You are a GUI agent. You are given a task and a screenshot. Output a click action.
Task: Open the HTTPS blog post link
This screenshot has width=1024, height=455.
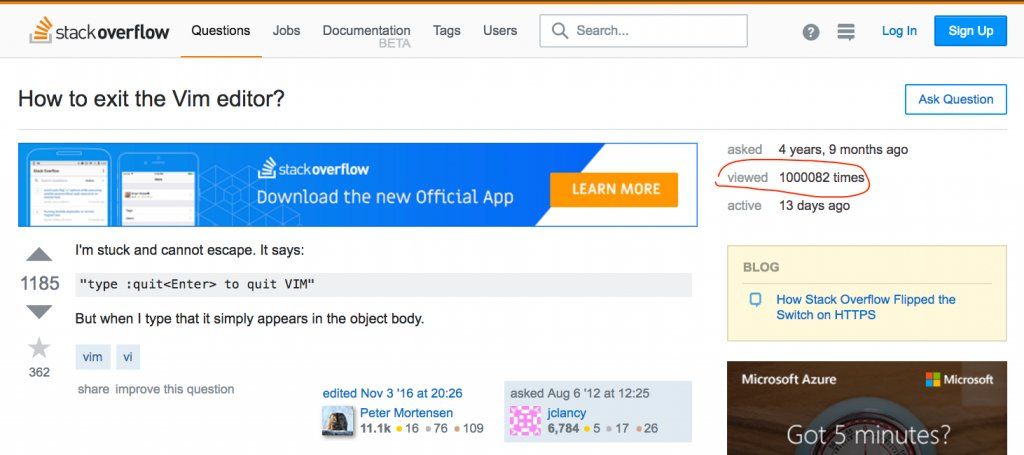tap(865, 307)
